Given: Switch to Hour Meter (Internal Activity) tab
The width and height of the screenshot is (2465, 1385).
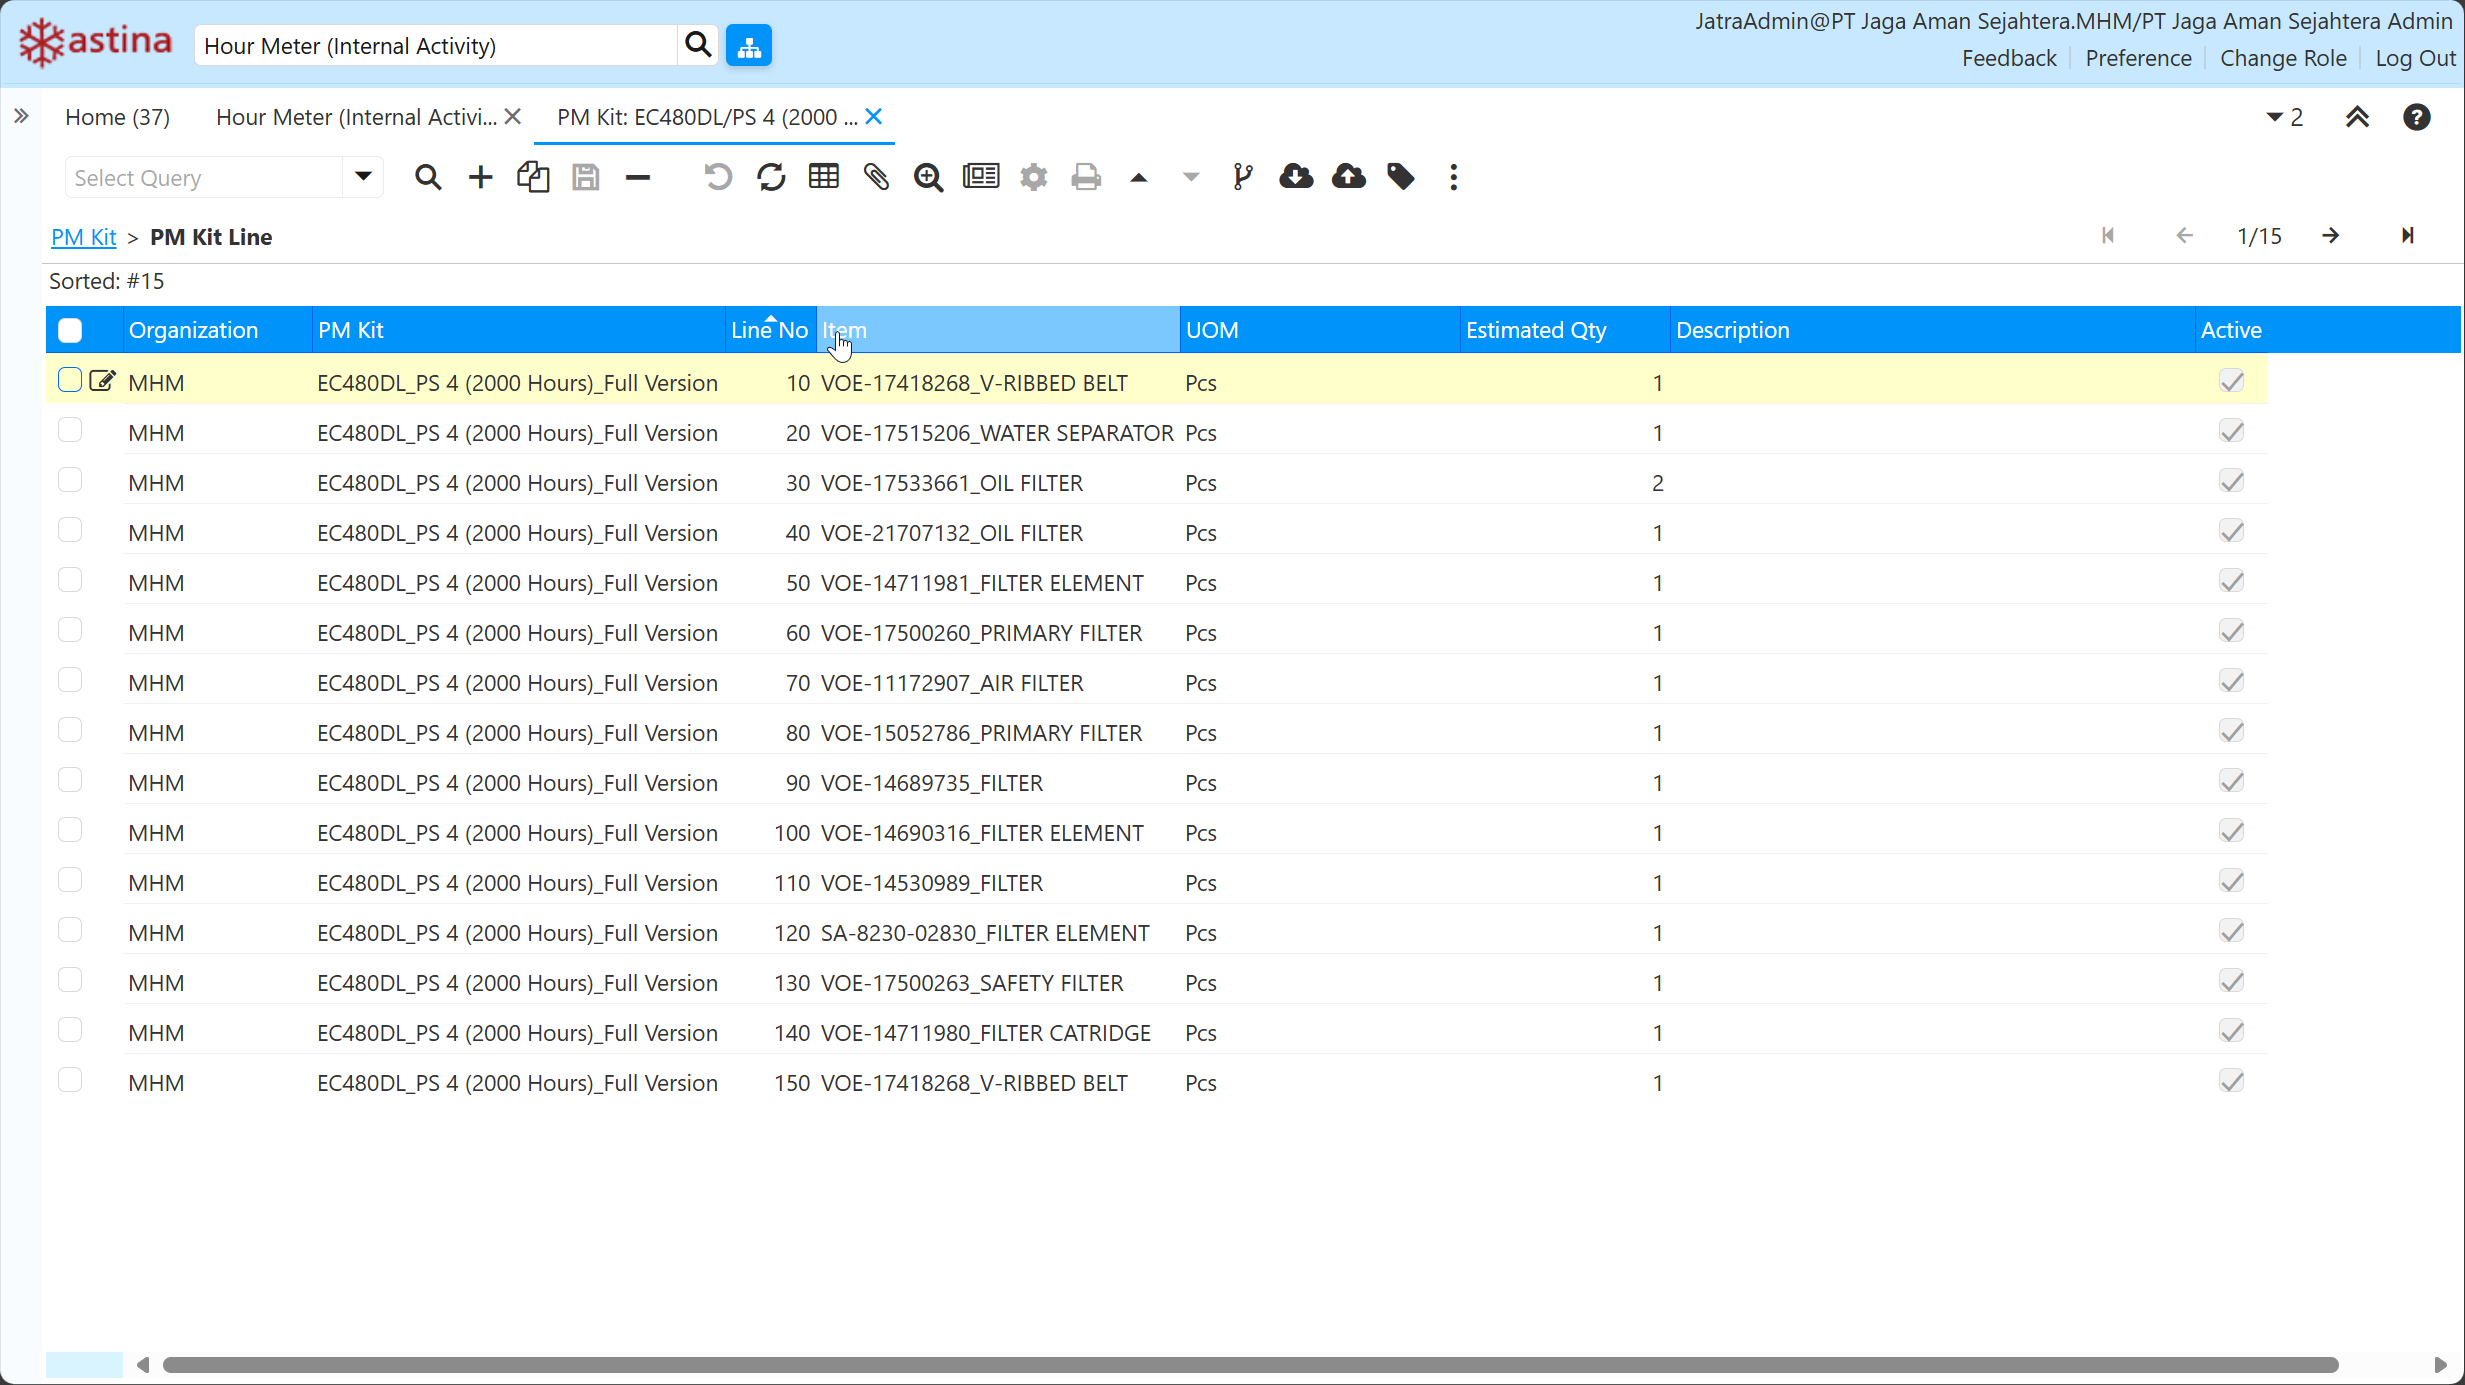Looking at the screenshot, I should click(x=356, y=117).
